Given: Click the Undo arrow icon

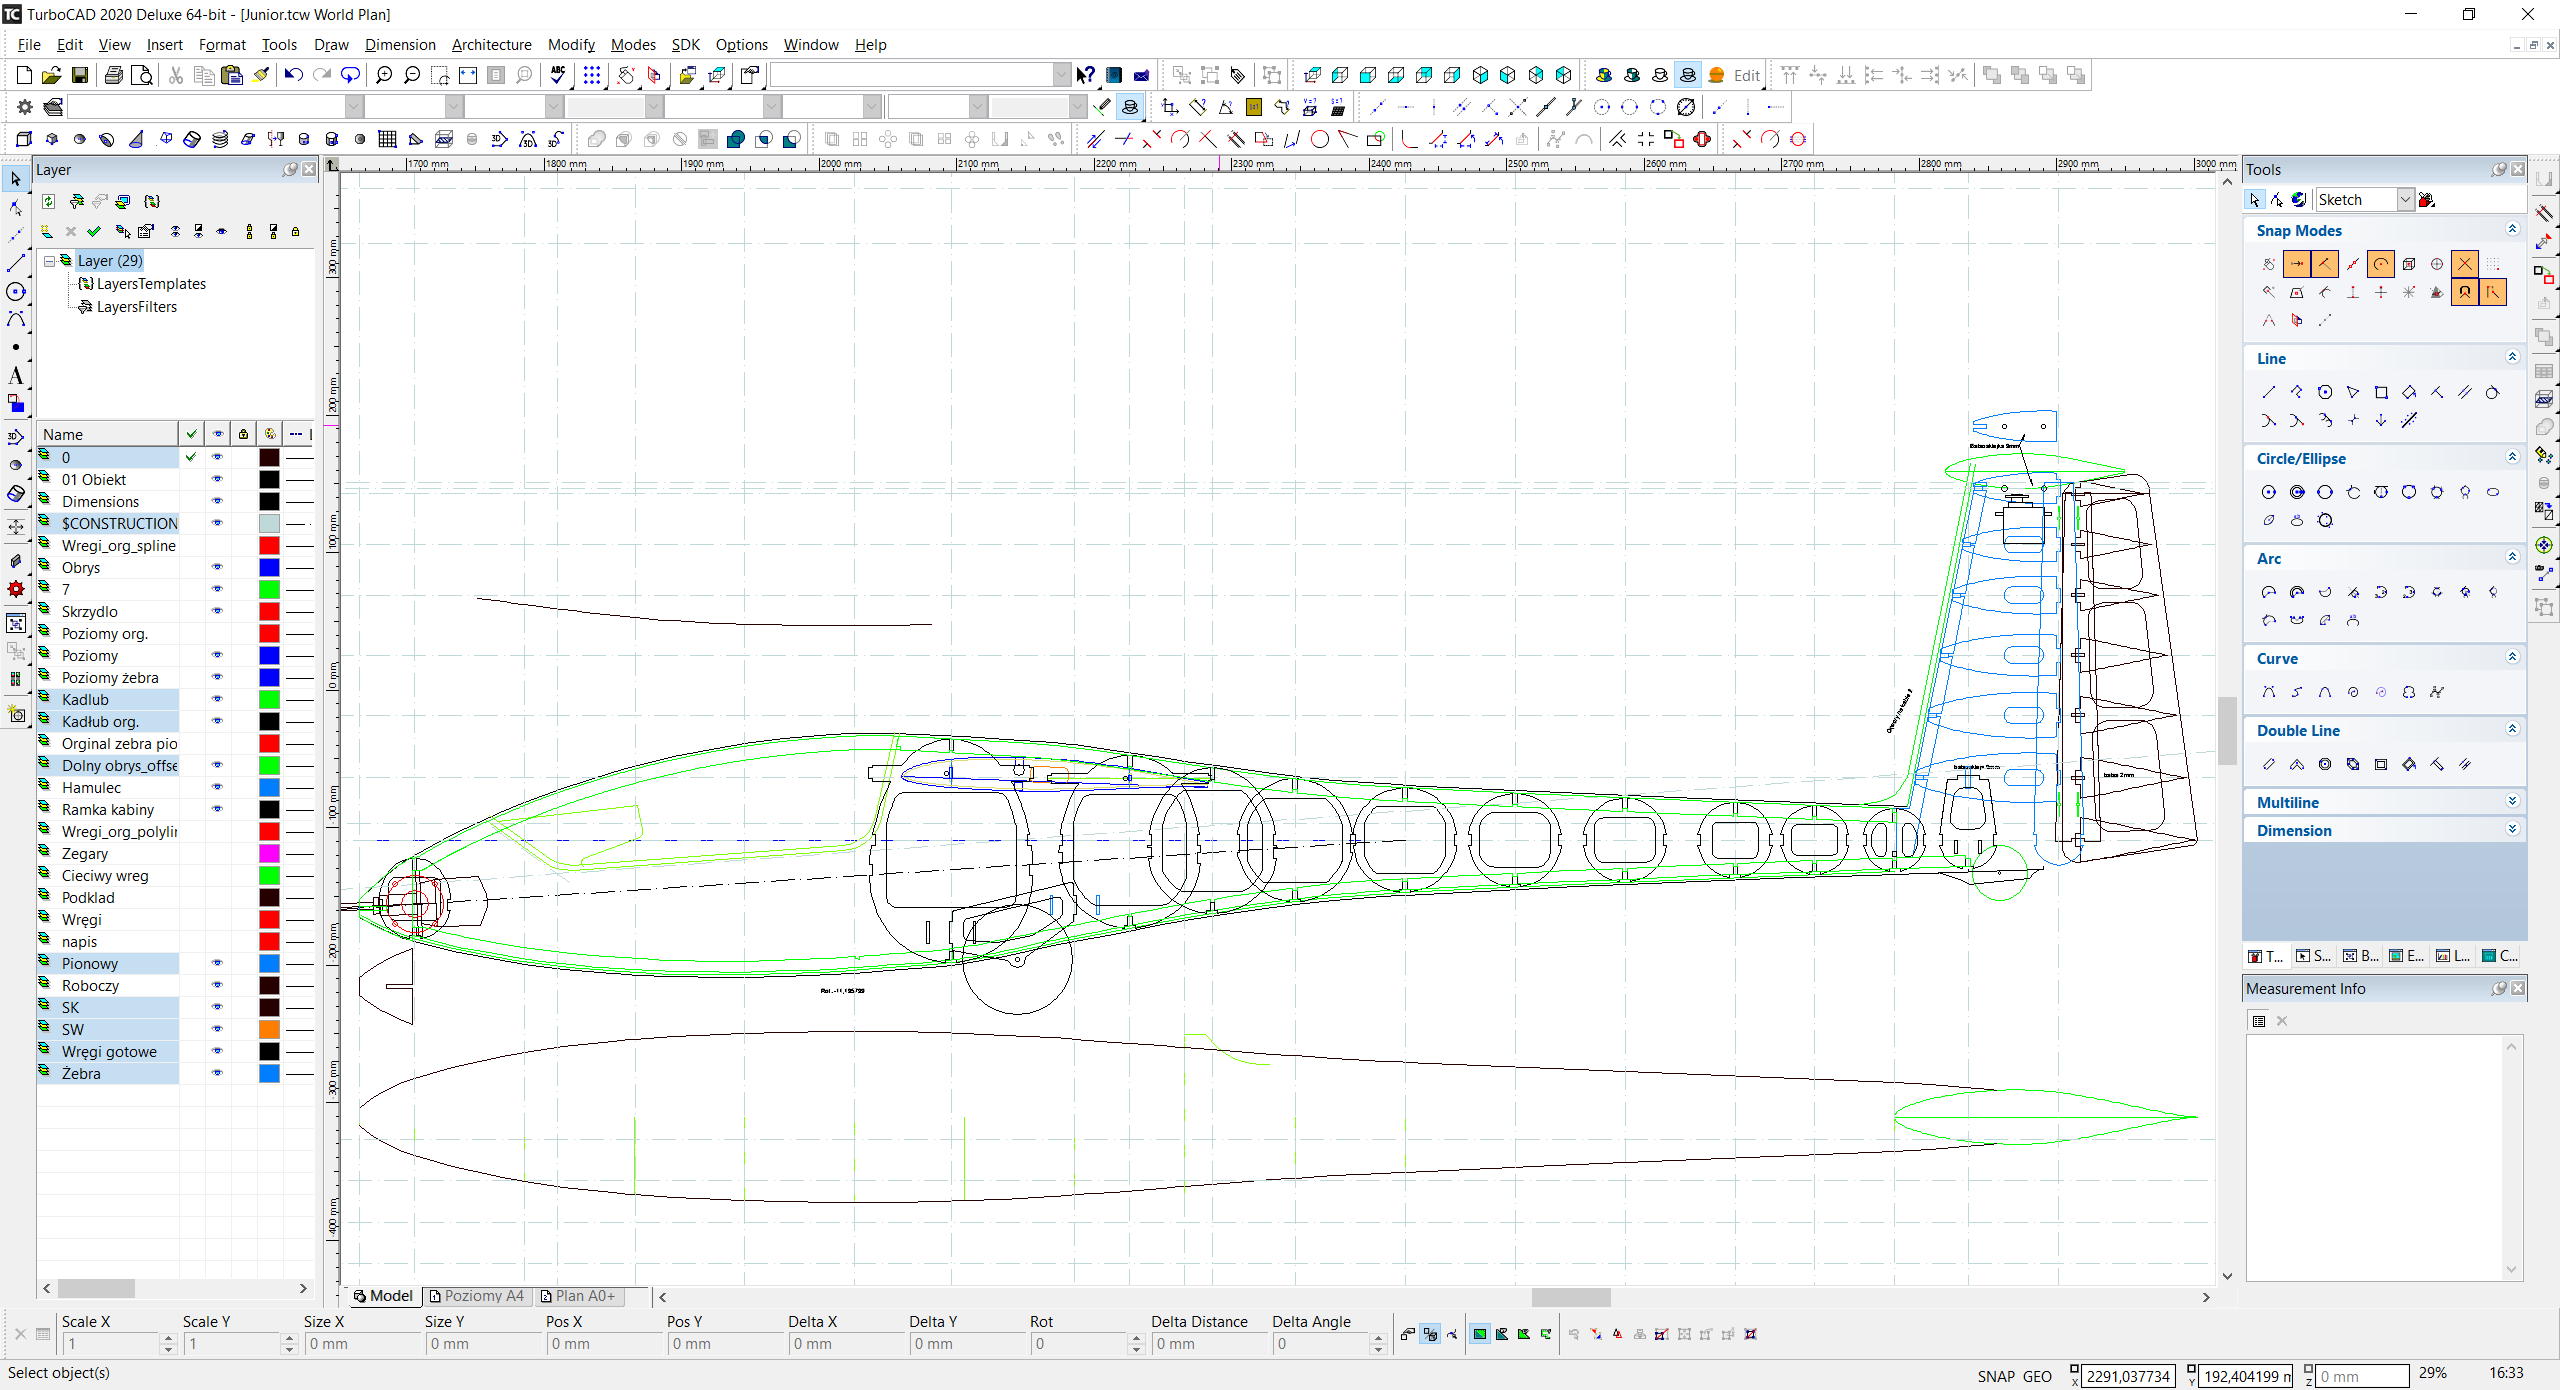Looking at the screenshot, I should [293, 75].
